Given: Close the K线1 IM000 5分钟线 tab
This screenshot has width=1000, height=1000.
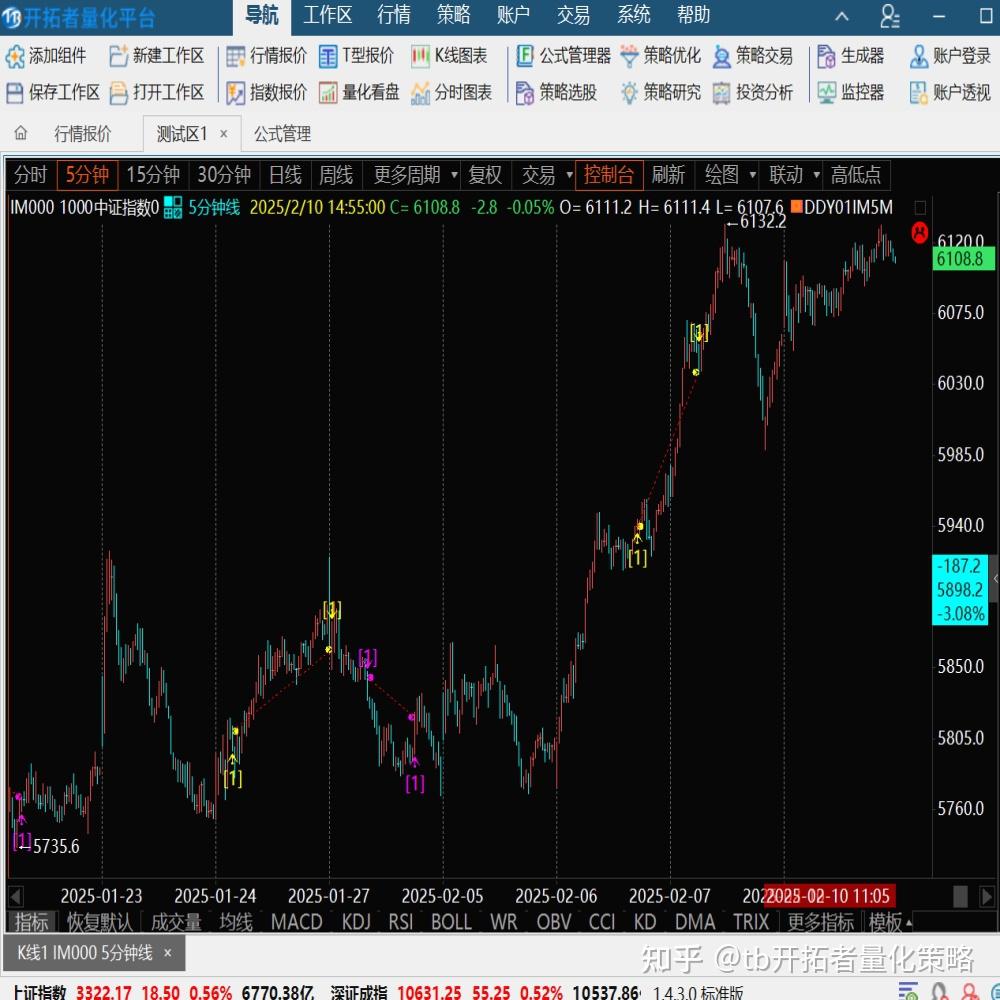Looking at the screenshot, I should [x=166, y=954].
